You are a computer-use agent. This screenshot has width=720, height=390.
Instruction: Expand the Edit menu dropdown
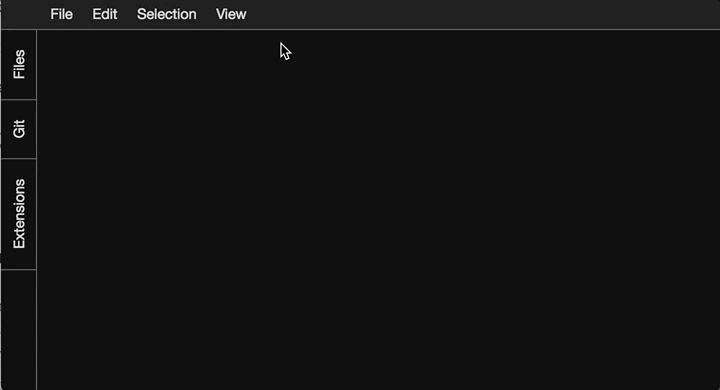tap(105, 14)
